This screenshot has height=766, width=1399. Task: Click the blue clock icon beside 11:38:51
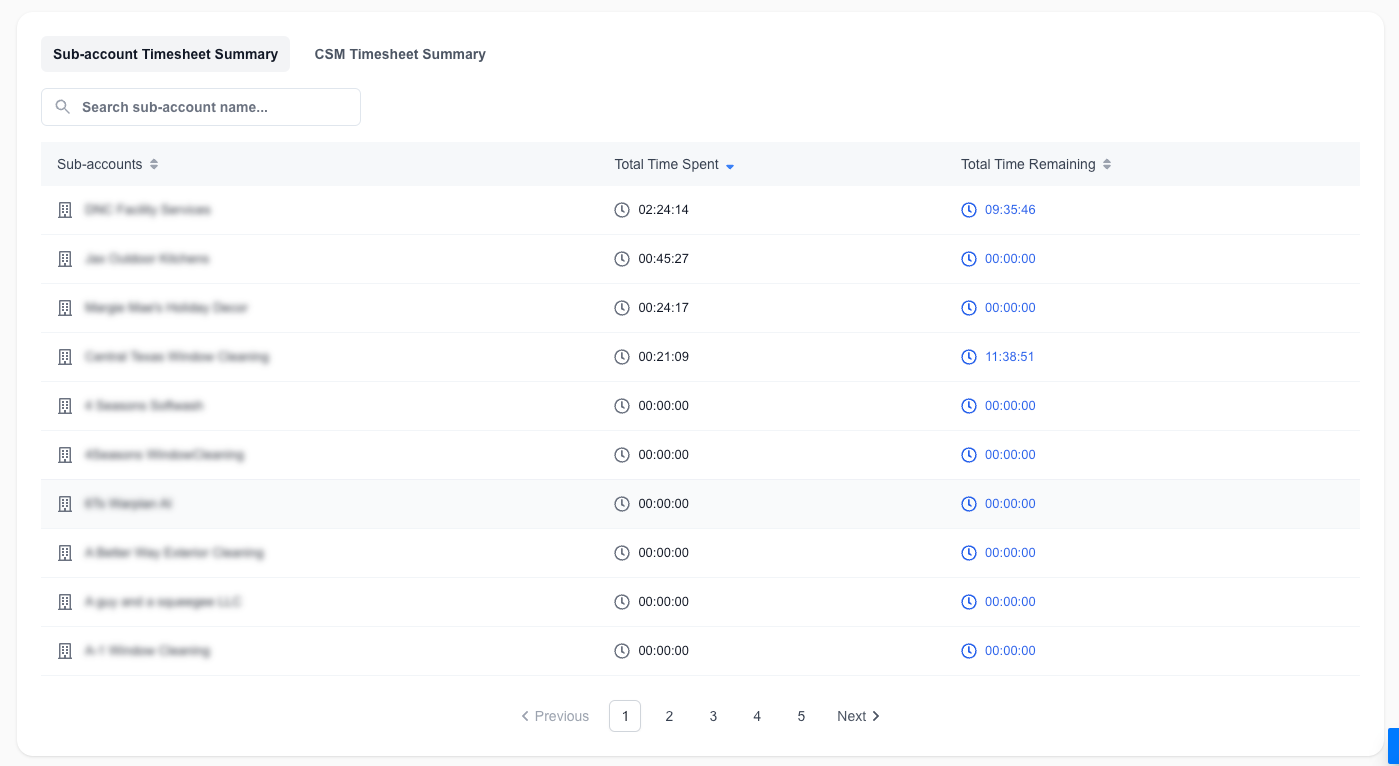pos(969,357)
